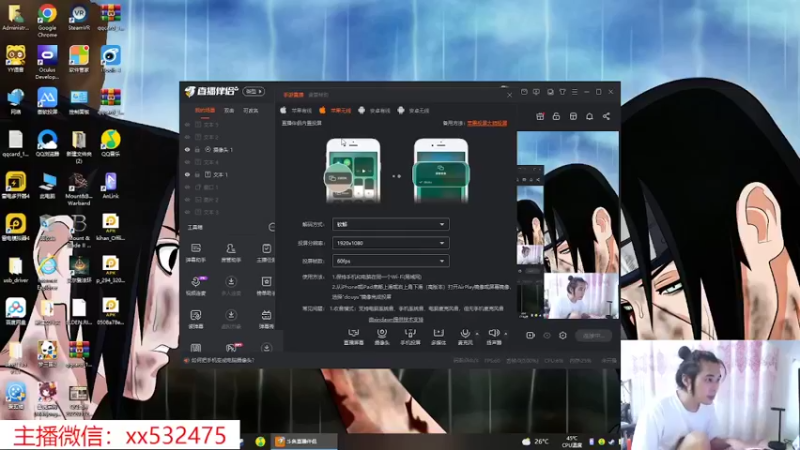800x450 pixels.
Task: Toggle visibility of layer 文本 4
Action: (187, 162)
